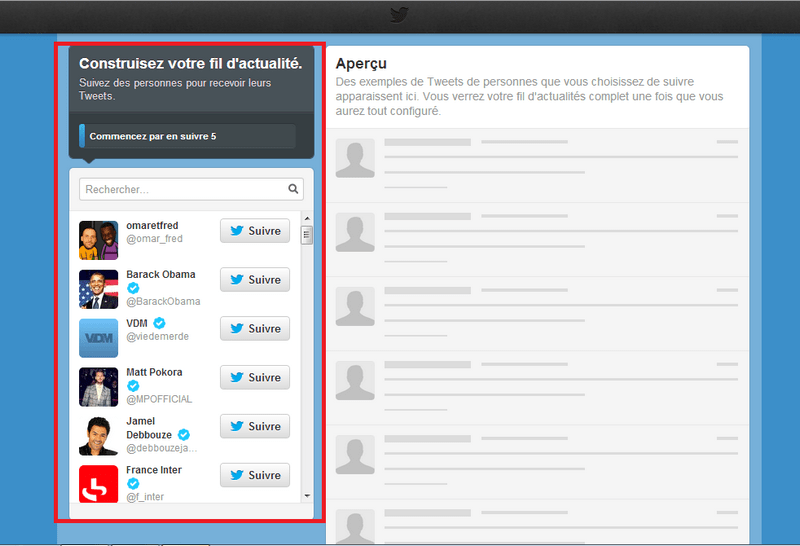
Task: Click the suggestions list scrollbar thumb
Action: (x=307, y=235)
